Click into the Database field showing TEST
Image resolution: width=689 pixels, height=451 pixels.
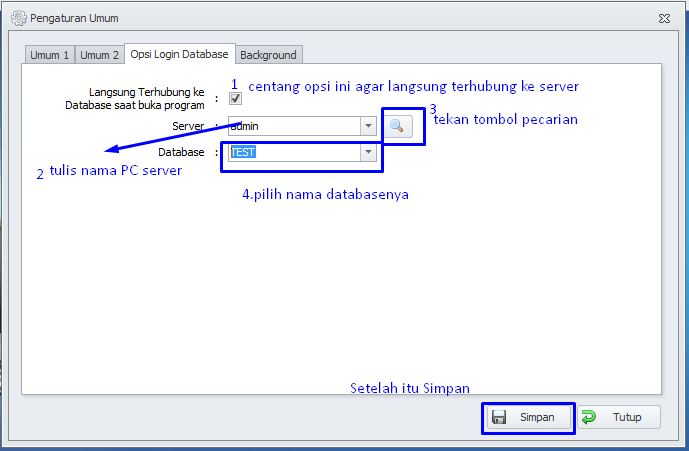(x=294, y=152)
